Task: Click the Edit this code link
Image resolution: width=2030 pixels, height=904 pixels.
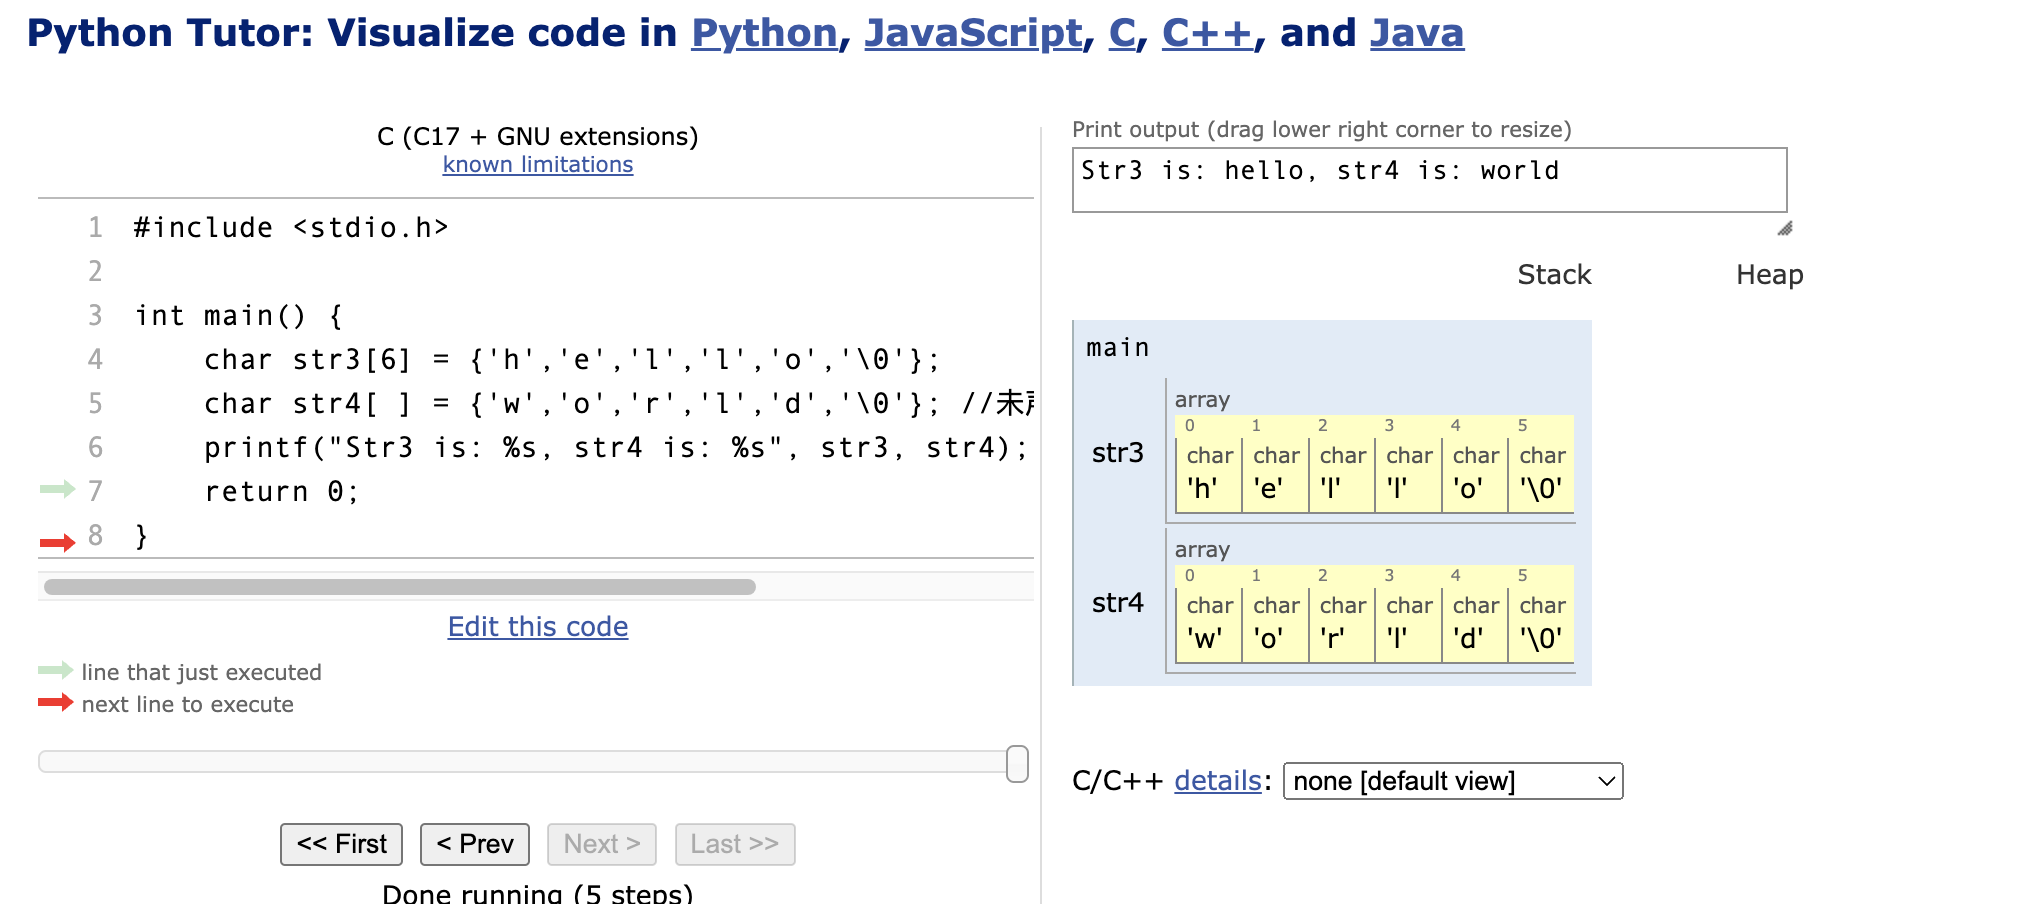Action: tap(538, 627)
